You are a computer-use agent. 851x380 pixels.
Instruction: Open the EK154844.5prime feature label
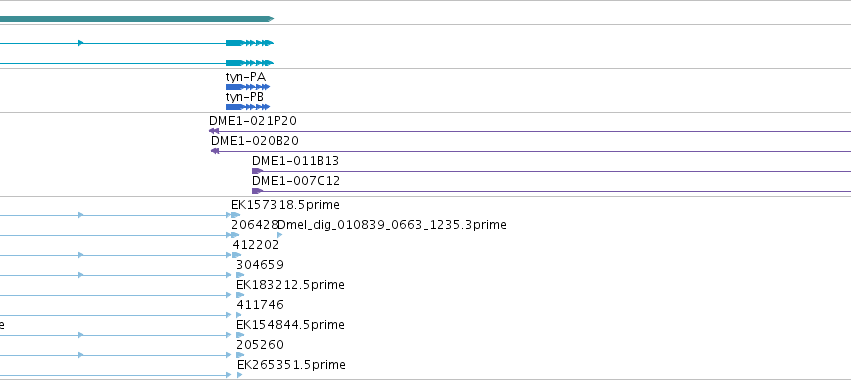pos(290,325)
